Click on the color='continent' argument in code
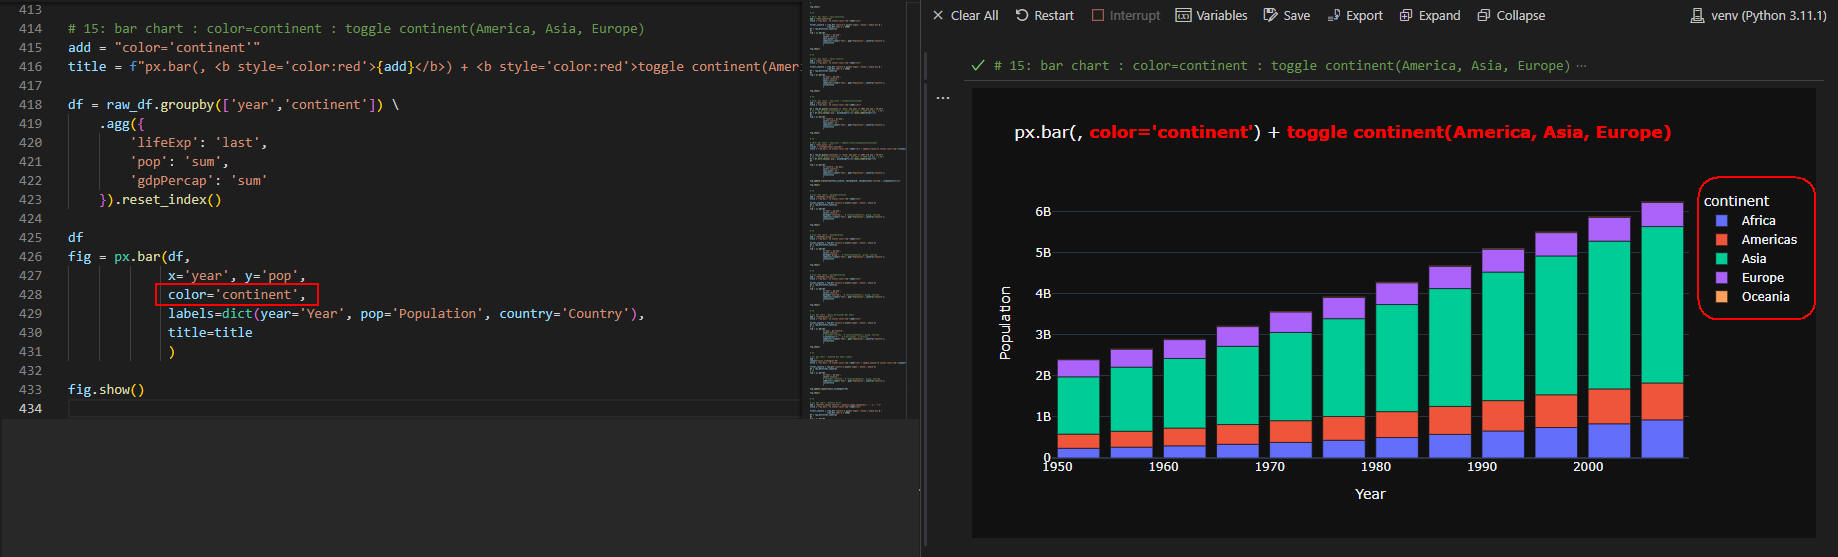 tap(237, 294)
